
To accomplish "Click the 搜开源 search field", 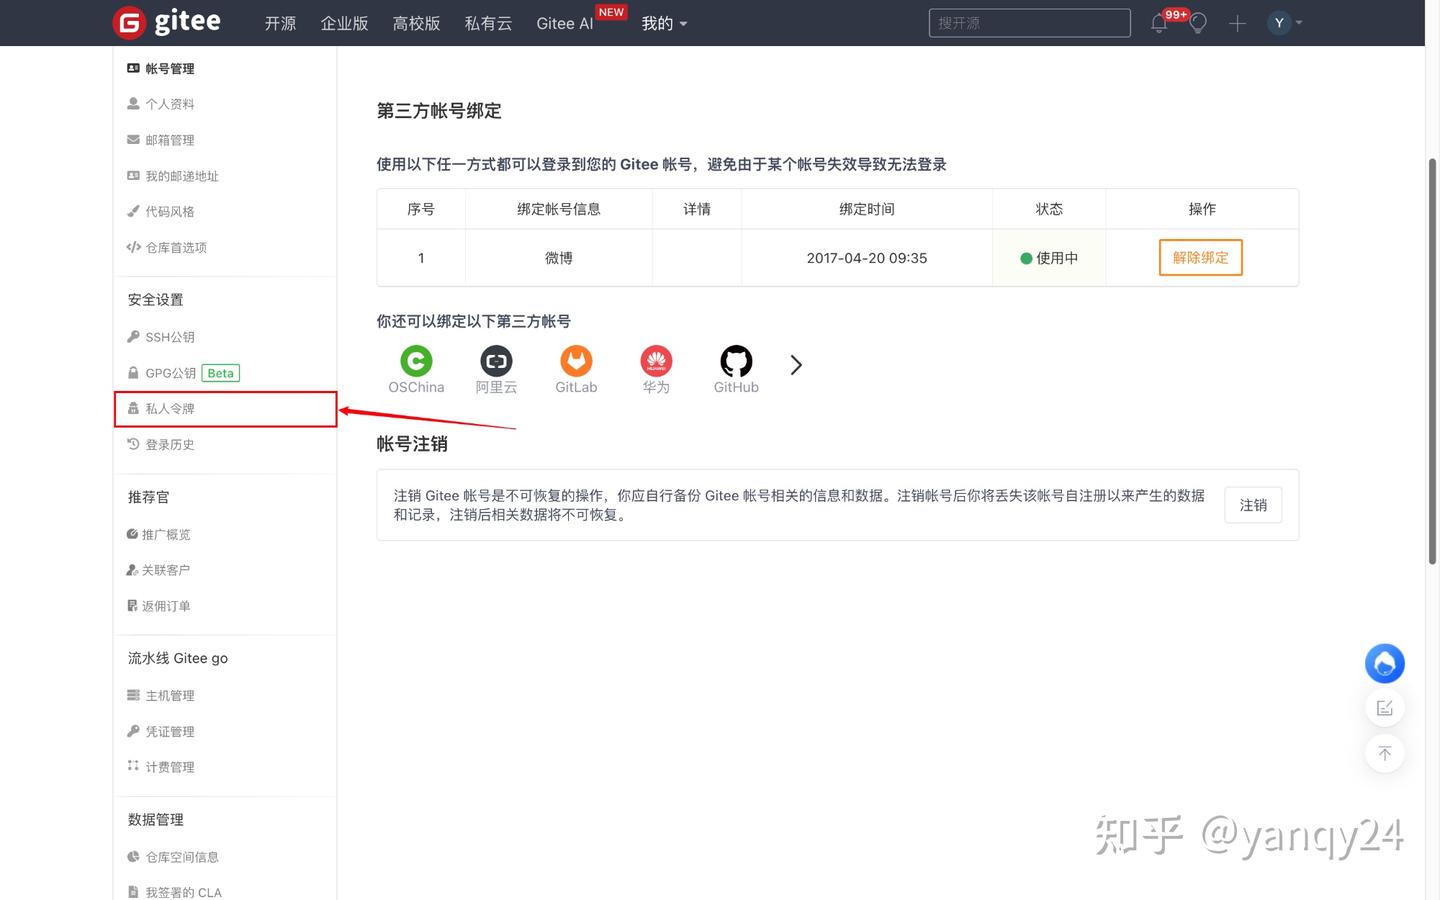I will [x=1029, y=22].
